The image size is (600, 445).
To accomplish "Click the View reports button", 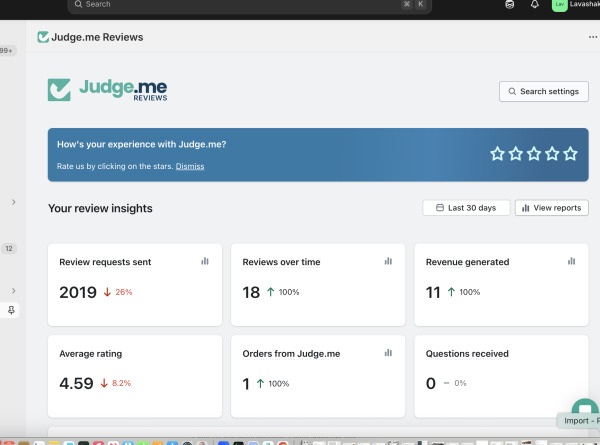I will tap(551, 208).
